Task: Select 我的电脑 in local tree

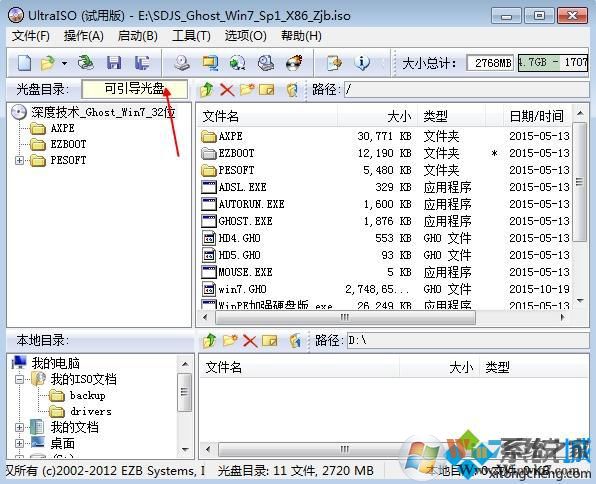Action: point(55,363)
